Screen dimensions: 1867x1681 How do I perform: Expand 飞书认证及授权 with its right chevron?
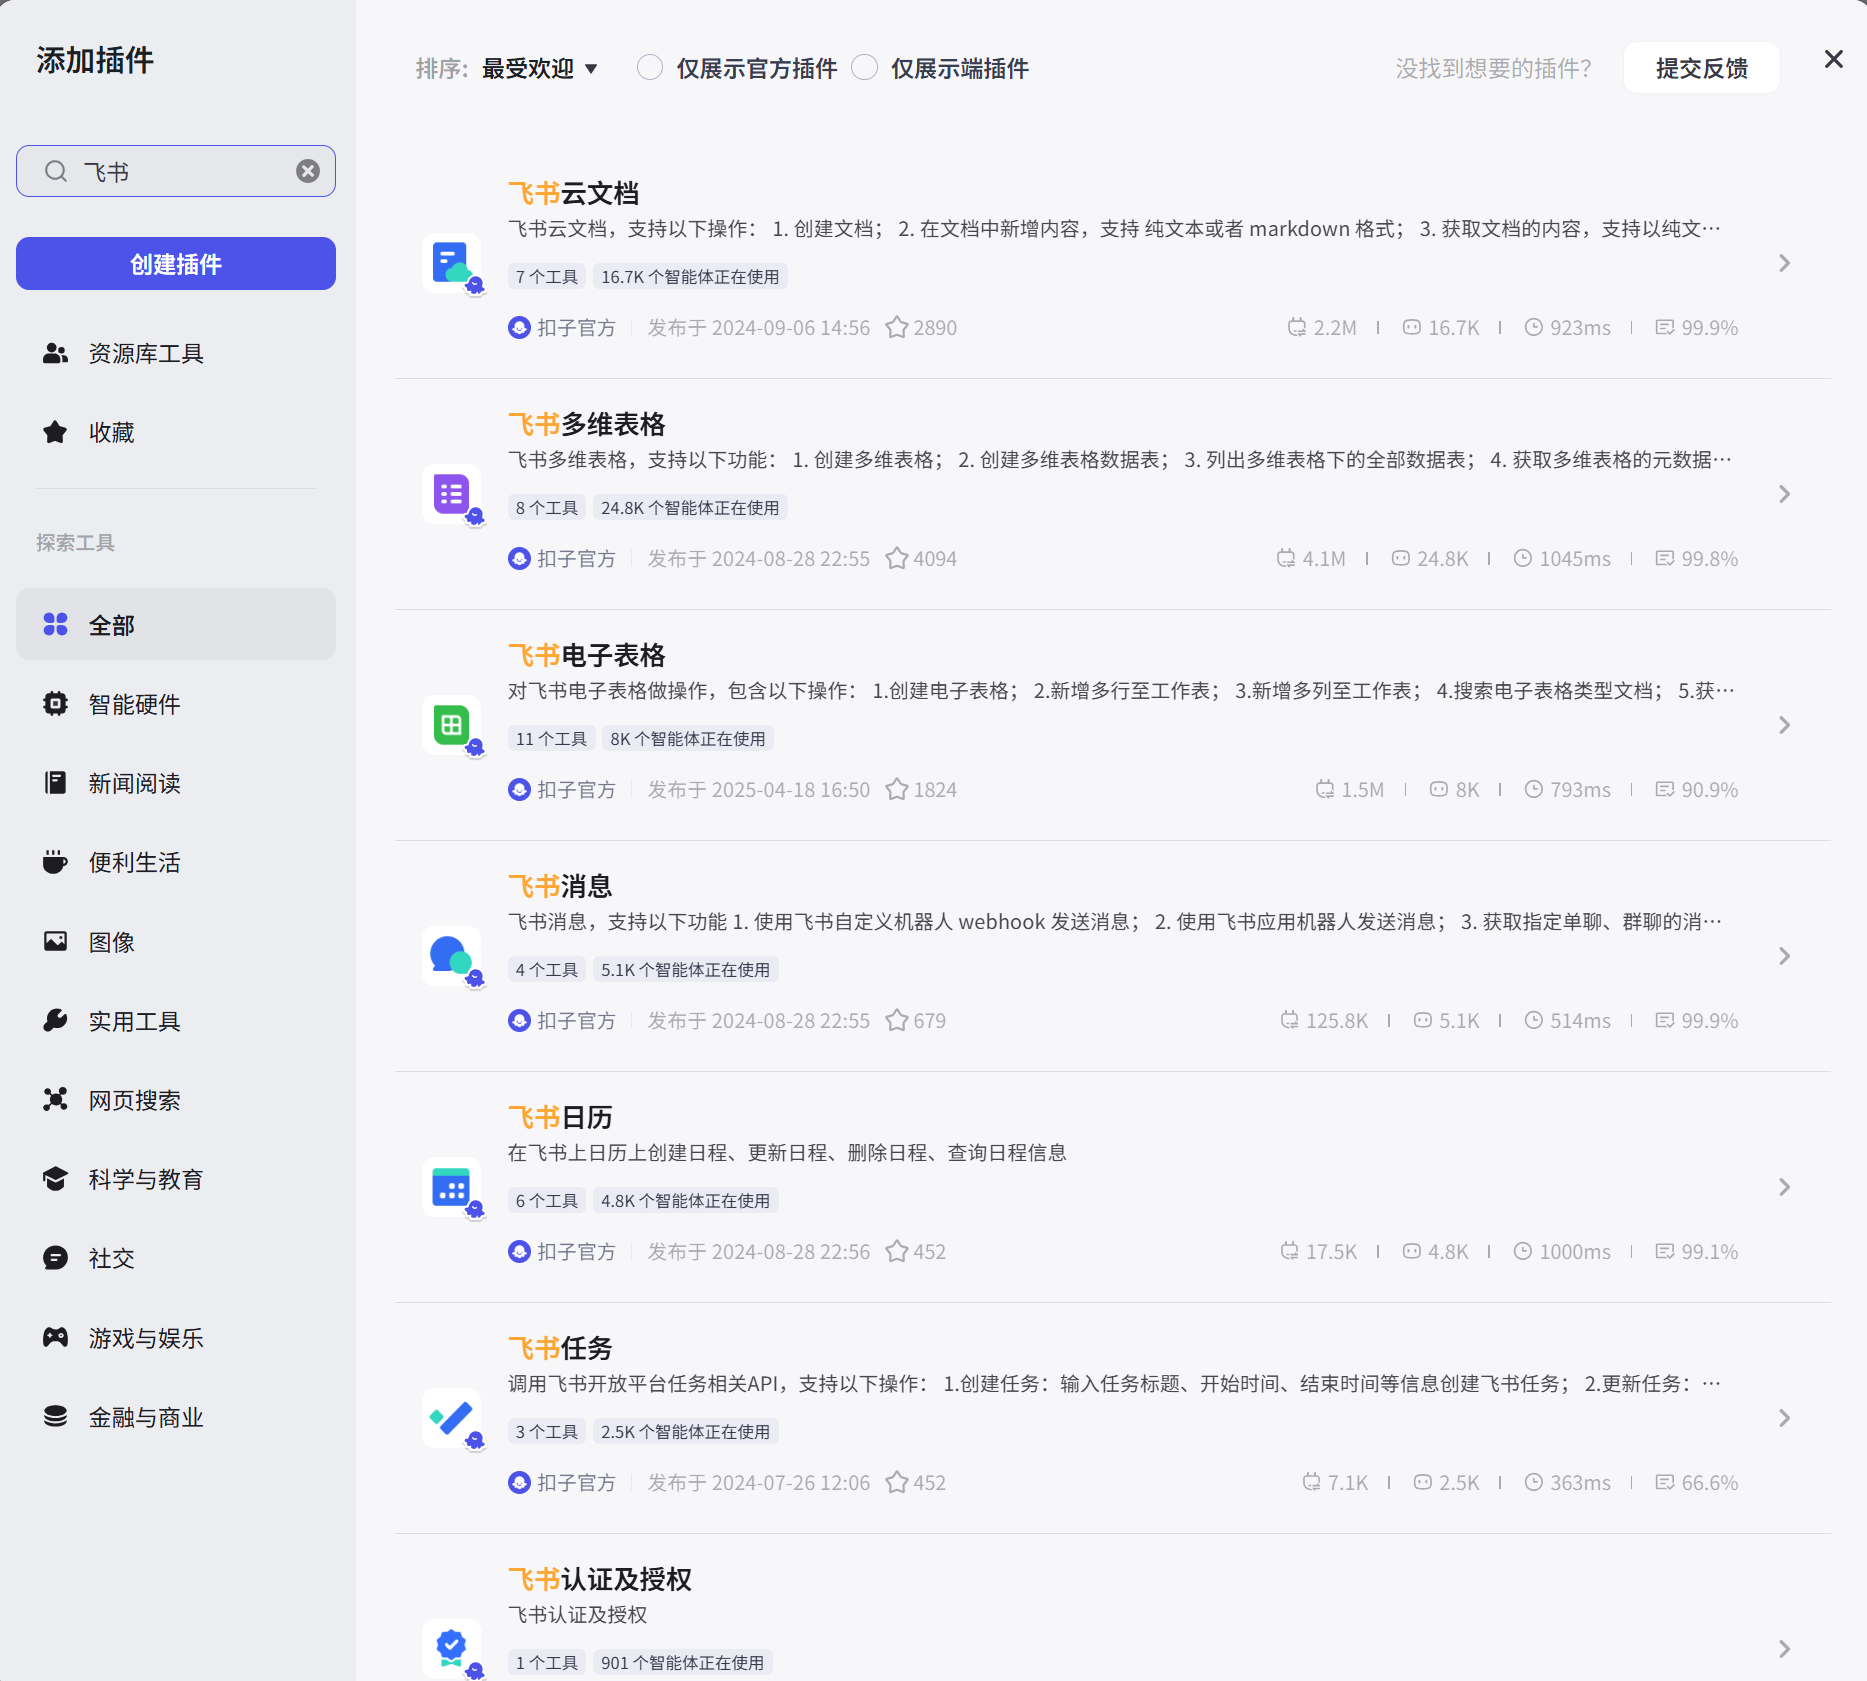[1785, 1649]
